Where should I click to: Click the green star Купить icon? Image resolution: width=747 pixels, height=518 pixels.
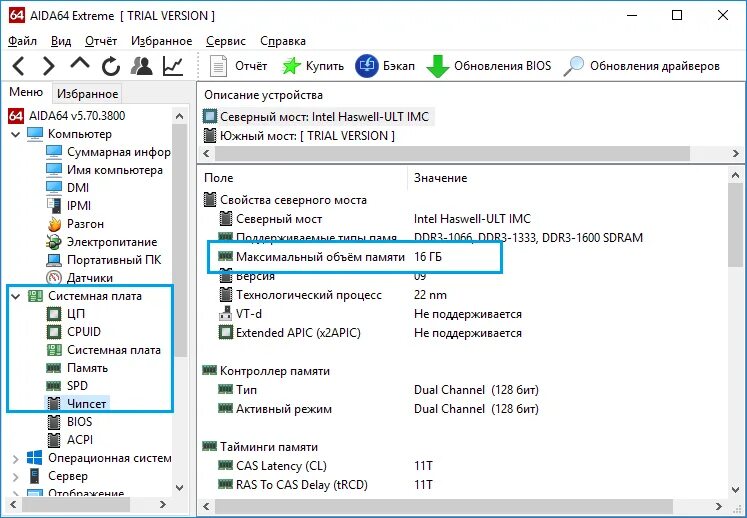[291, 66]
